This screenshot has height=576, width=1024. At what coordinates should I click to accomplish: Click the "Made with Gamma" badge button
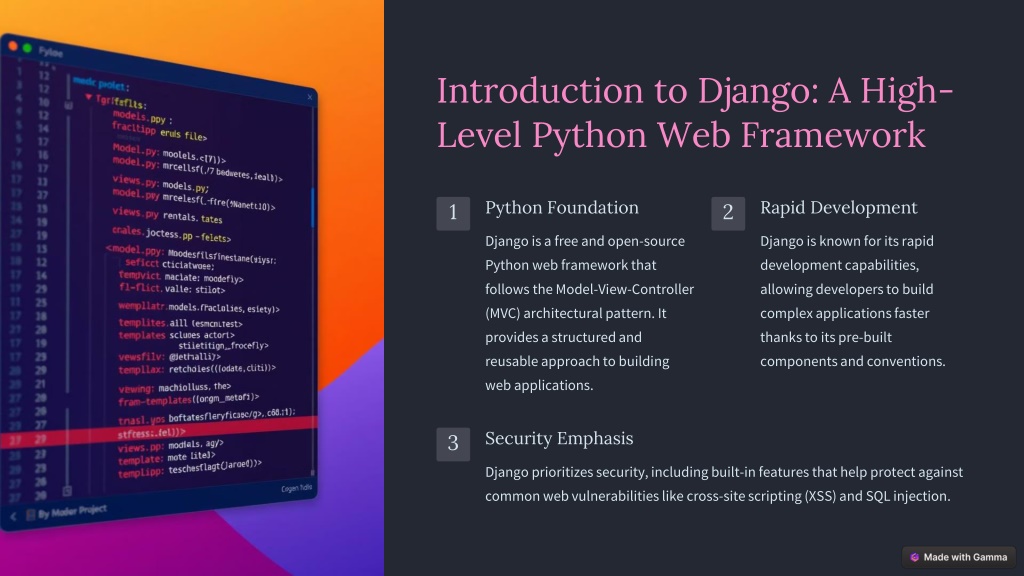pyautogui.click(x=959, y=557)
